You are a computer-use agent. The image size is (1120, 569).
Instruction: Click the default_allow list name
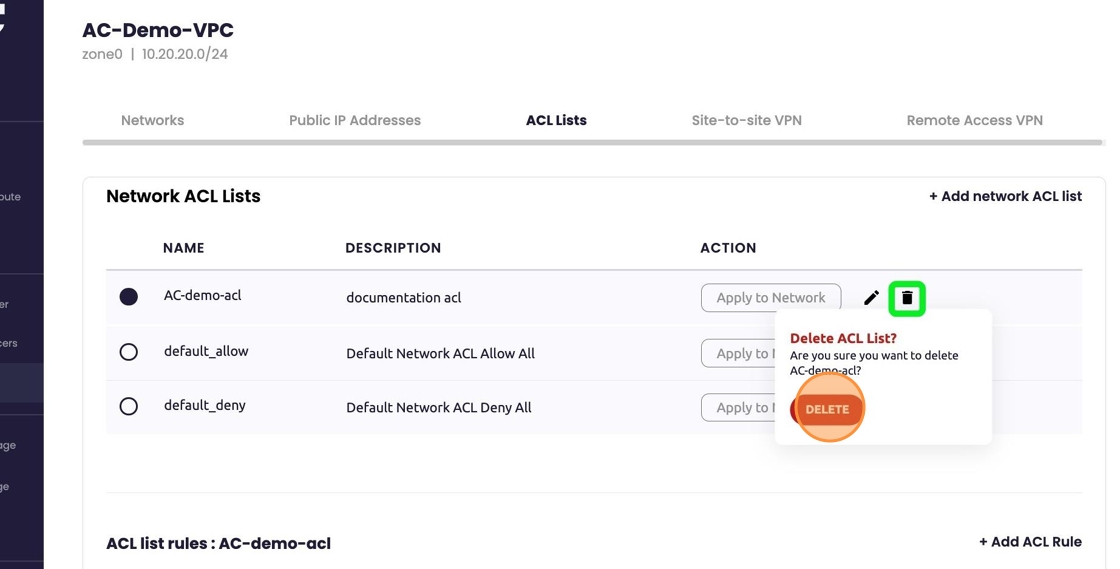point(206,351)
